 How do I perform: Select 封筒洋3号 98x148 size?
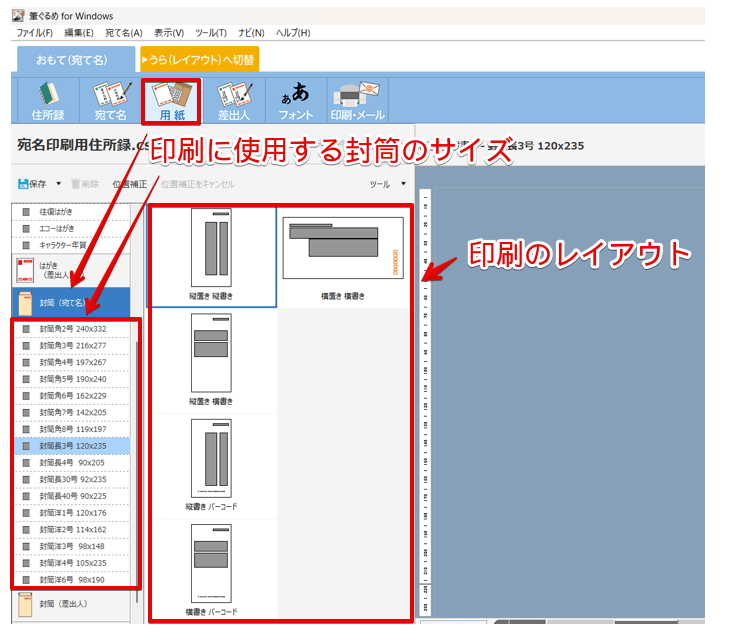point(72,546)
